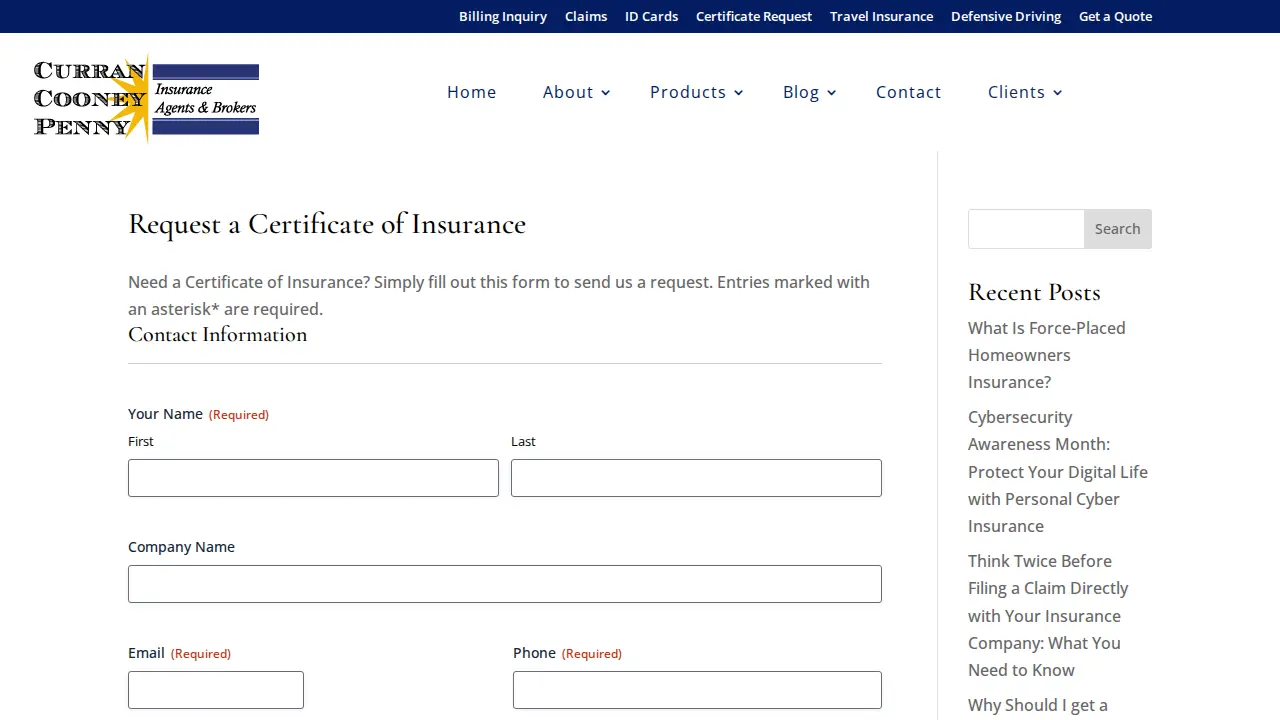This screenshot has width=1280, height=720.
Task: Open post about Force-Placed Homeowners Insurance
Action: pyautogui.click(x=1047, y=355)
